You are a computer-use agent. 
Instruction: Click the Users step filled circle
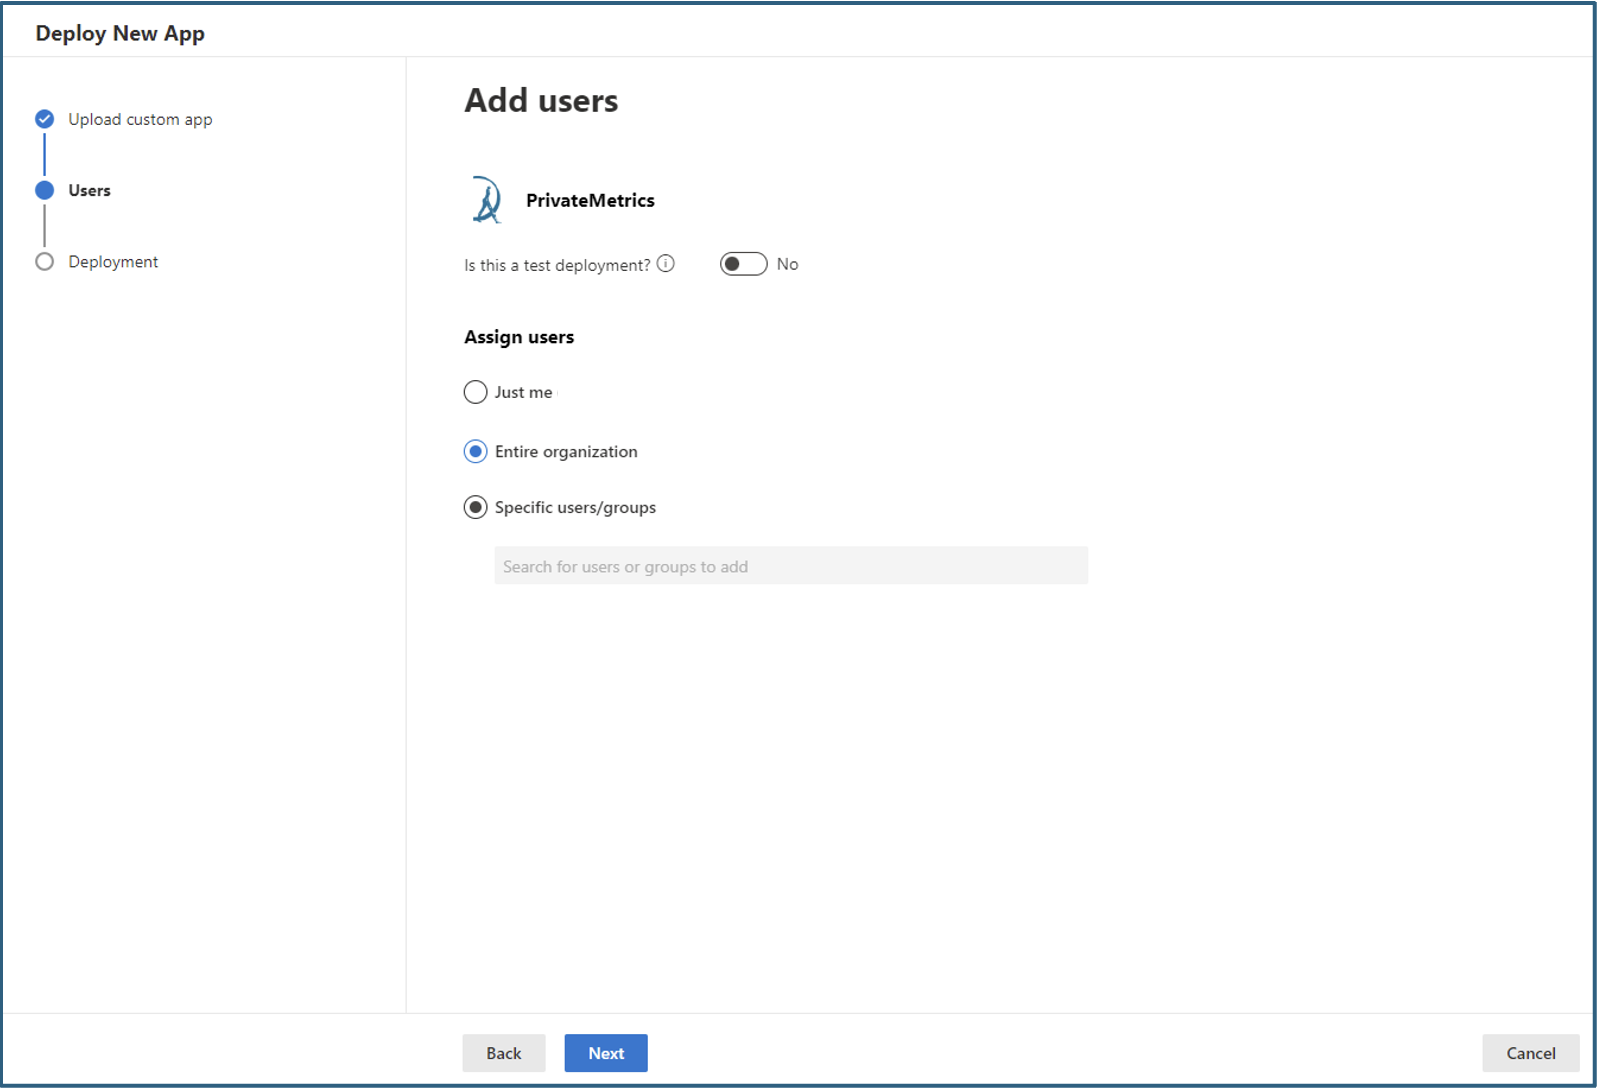(x=44, y=190)
